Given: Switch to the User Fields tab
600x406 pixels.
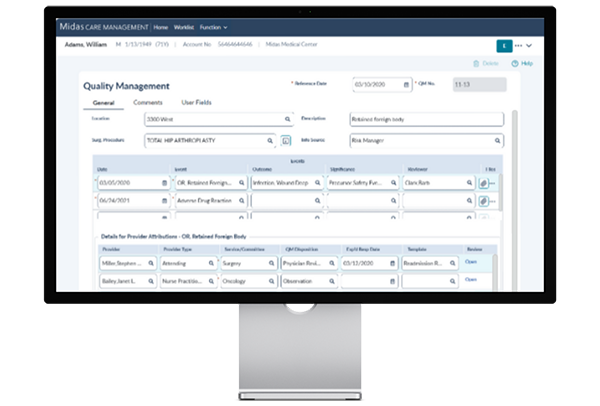Looking at the screenshot, I should tap(196, 103).
